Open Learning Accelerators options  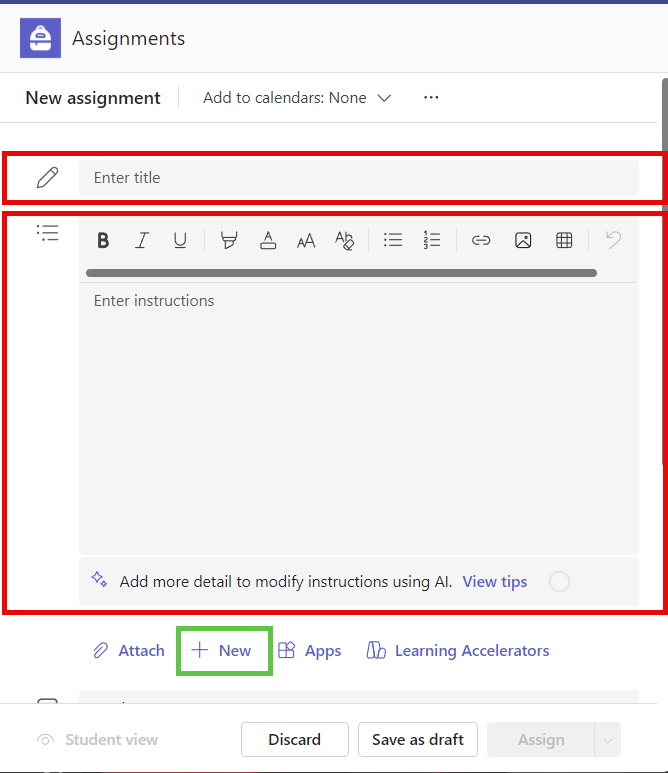point(458,651)
